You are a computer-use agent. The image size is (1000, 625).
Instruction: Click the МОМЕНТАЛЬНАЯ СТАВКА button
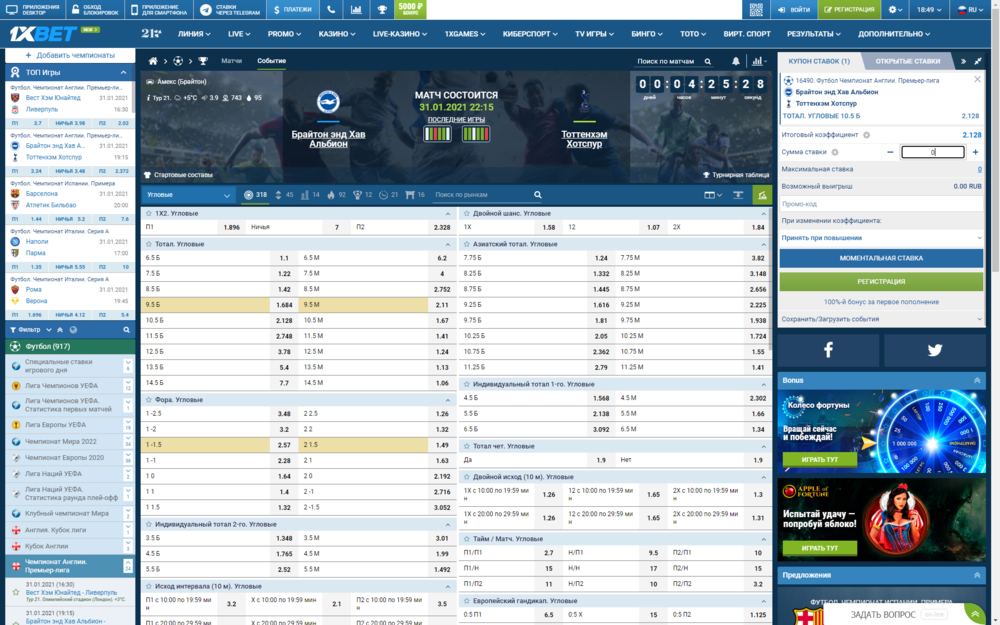tap(881, 258)
